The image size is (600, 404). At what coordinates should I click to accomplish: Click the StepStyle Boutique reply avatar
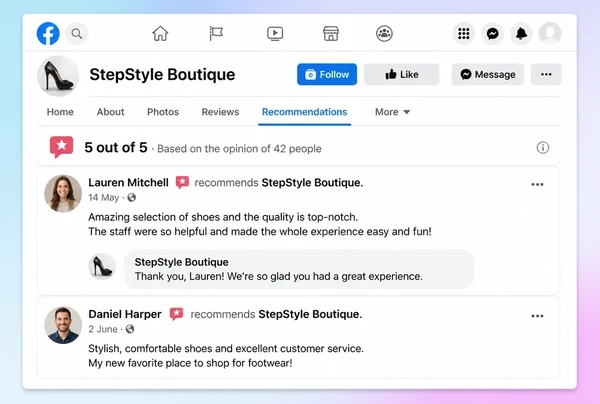pyautogui.click(x=102, y=266)
